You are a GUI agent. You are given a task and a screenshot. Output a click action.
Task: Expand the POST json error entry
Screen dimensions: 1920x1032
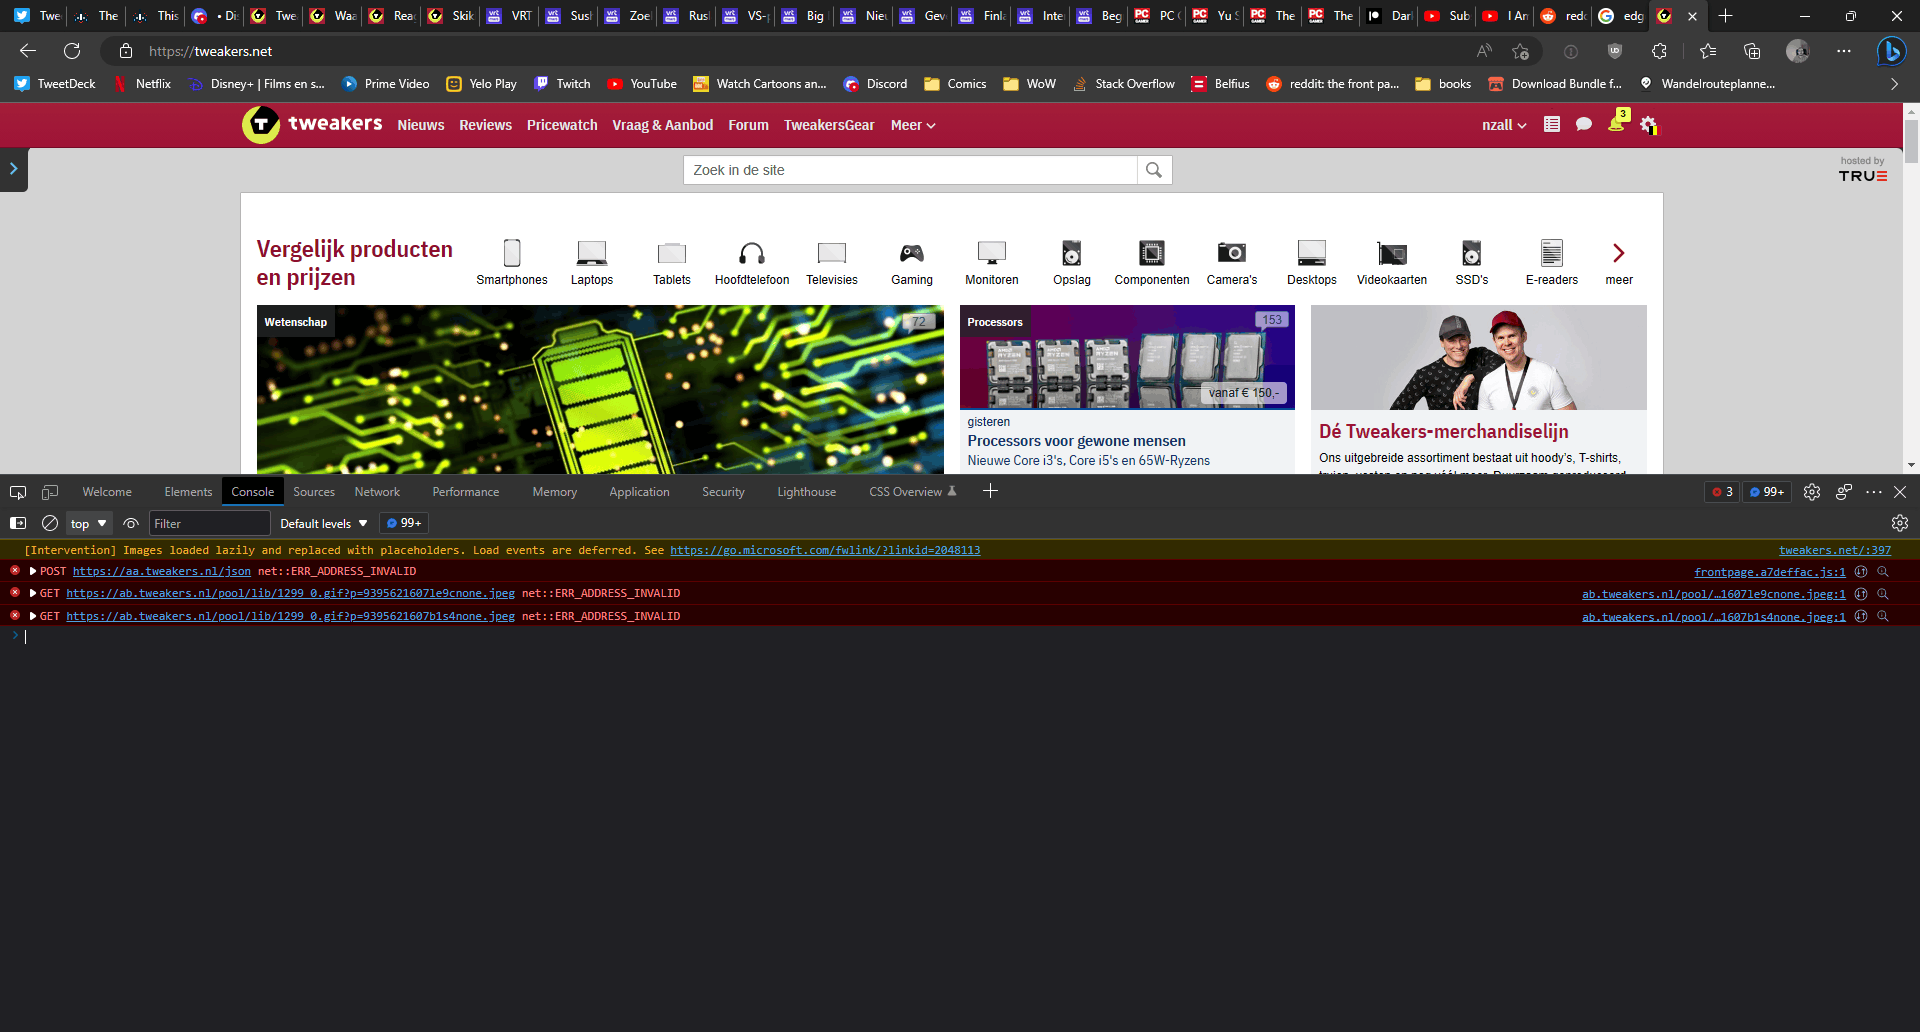click(x=31, y=571)
